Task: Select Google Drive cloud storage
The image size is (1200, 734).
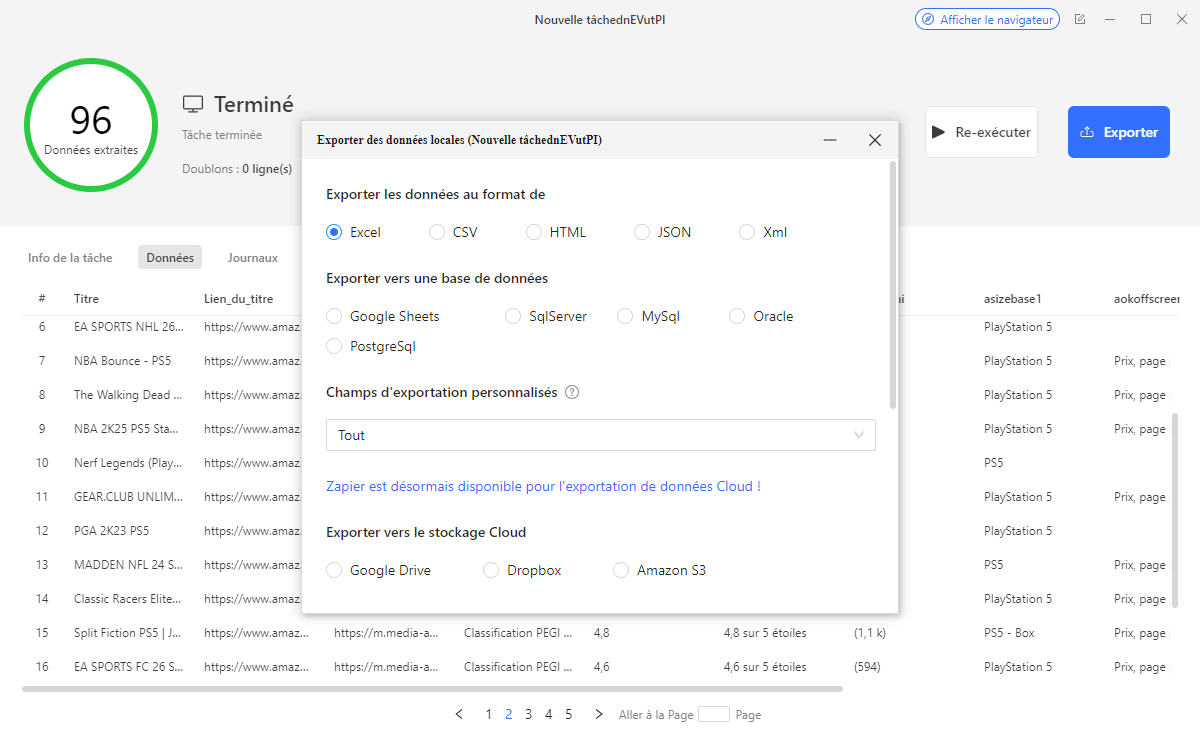Action: coord(333,569)
